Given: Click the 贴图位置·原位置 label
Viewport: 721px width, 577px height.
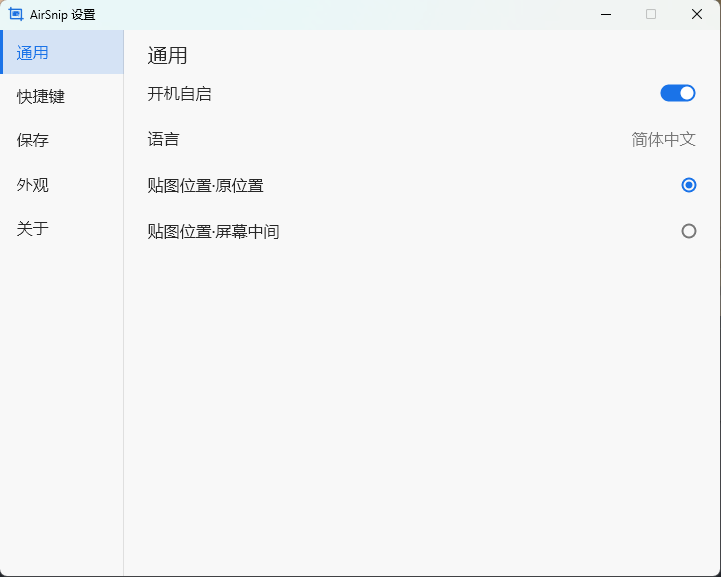Looking at the screenshot, I should [x=205, y=186].
